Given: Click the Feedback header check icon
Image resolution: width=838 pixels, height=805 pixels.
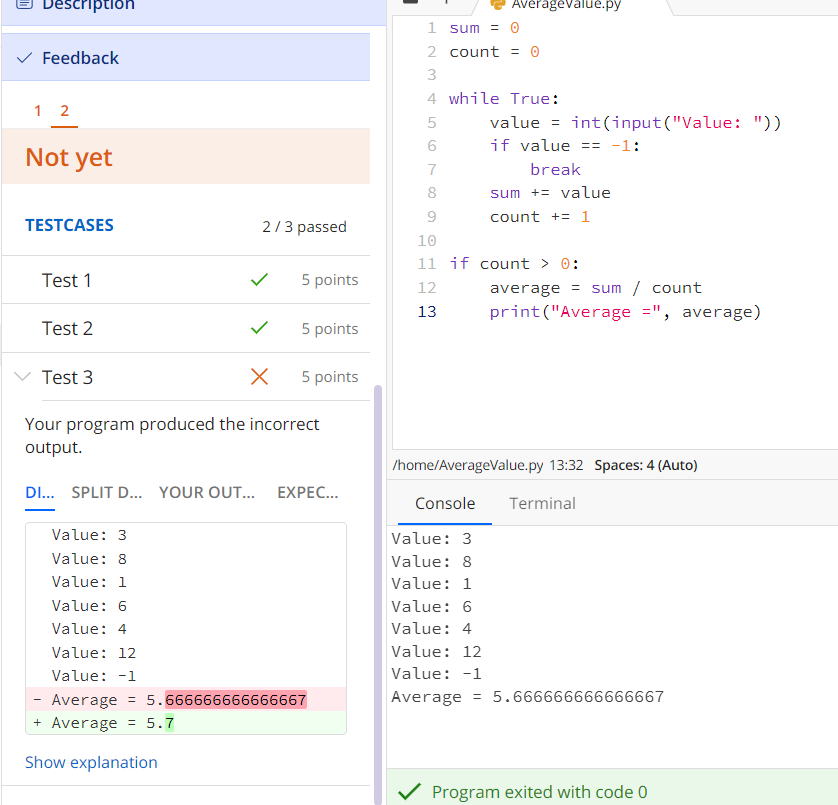Looking at the screenshot, I should (x=25, y=58).
